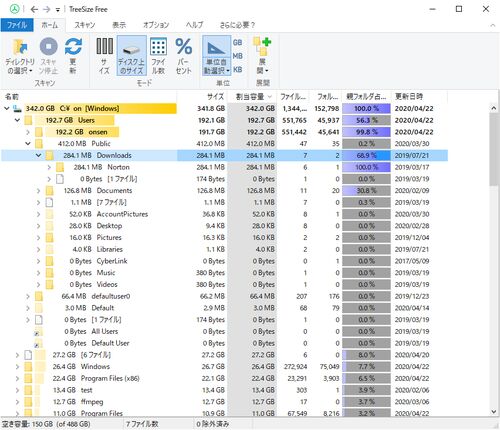The image size is (500, 430).
Task: Set unit to MB
Action: [x=237, y=56]
